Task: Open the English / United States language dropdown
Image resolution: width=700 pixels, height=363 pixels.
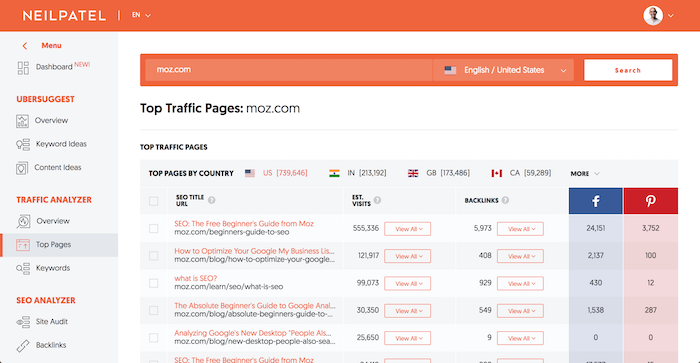Action: point(504,70)
